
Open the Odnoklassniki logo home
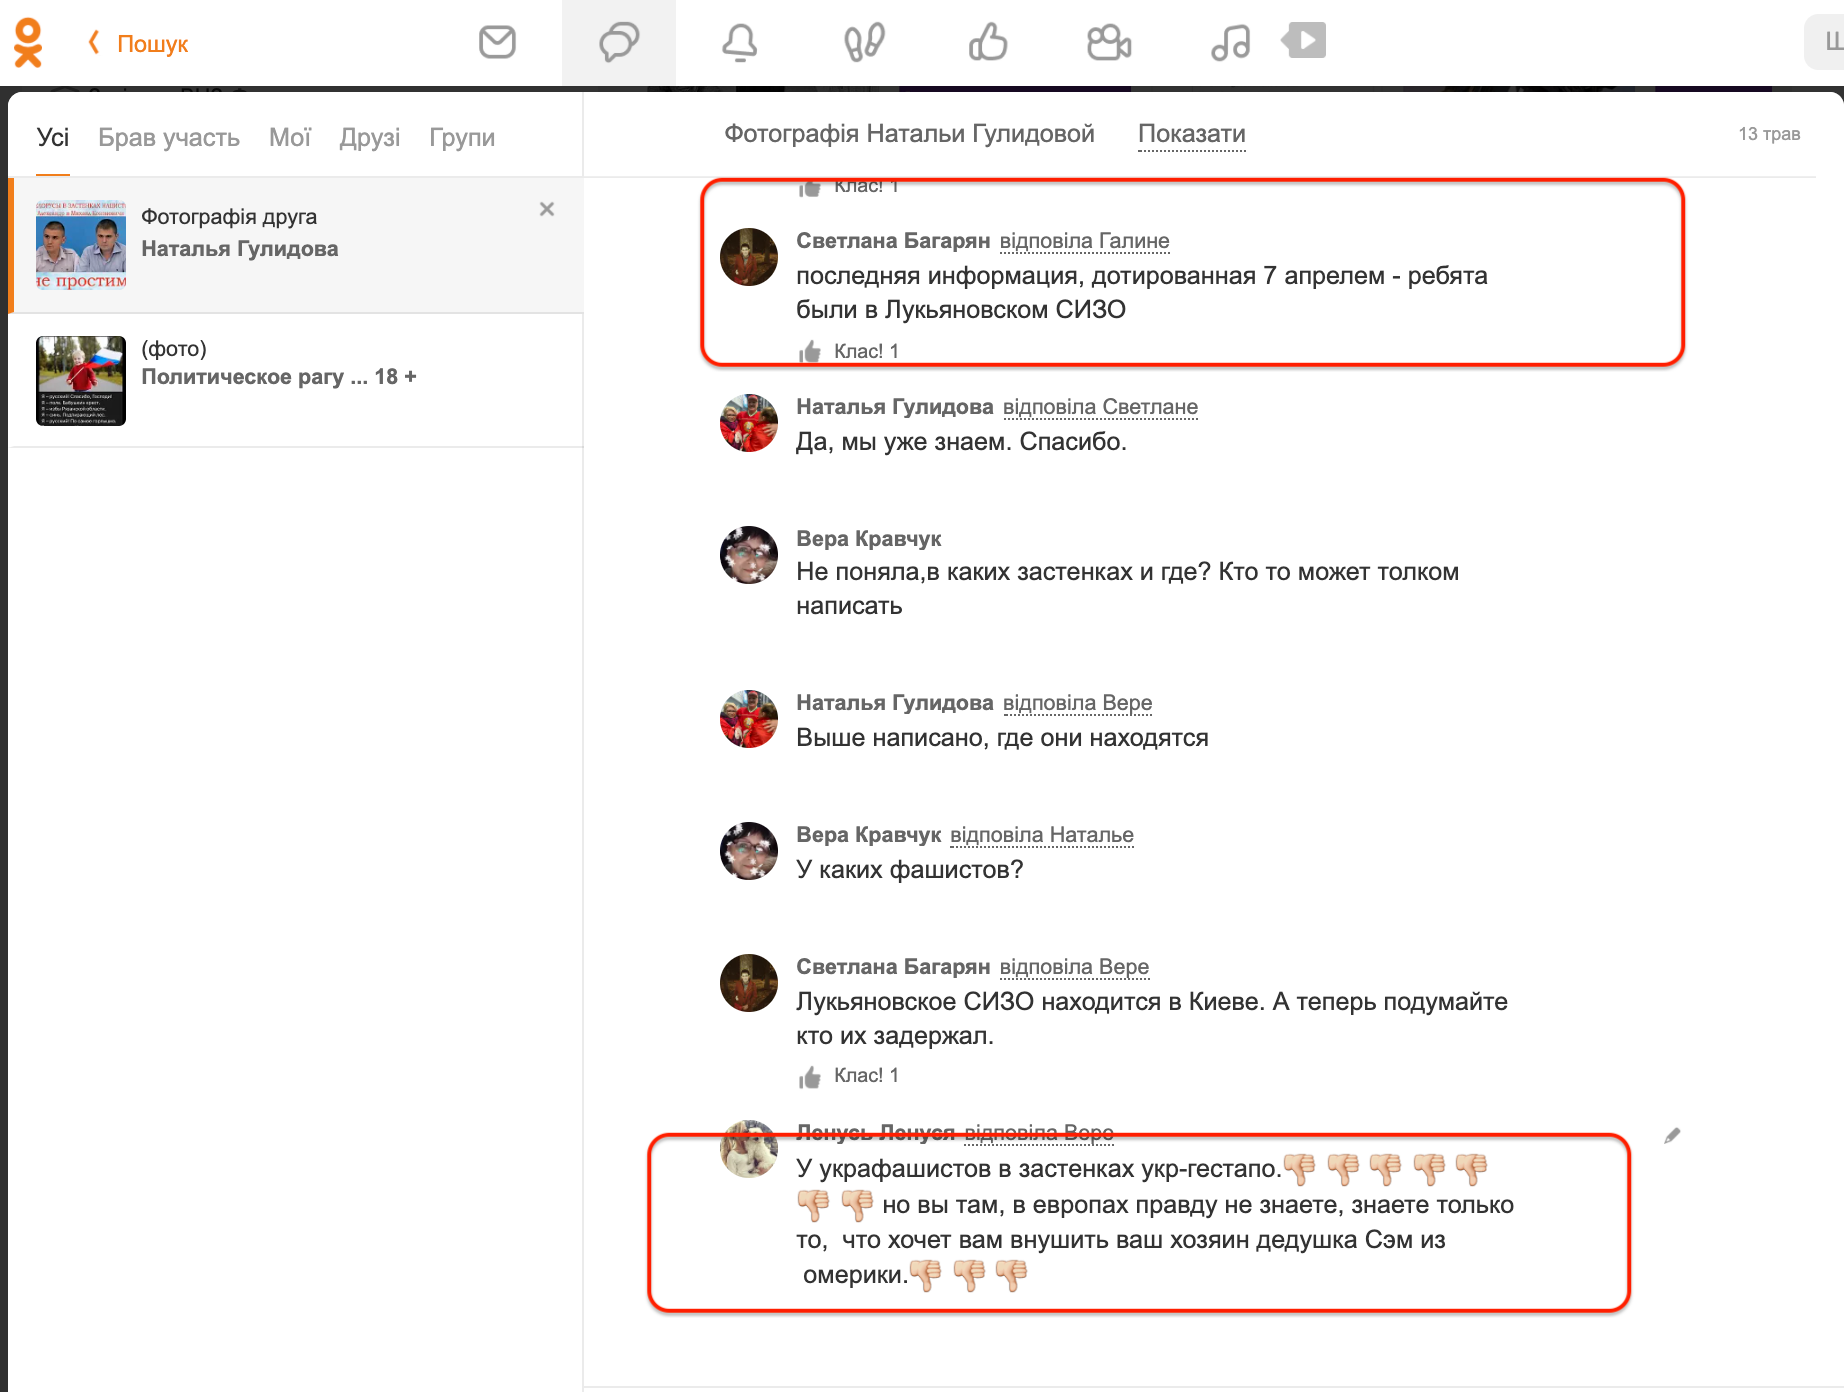tap(28, 43)
